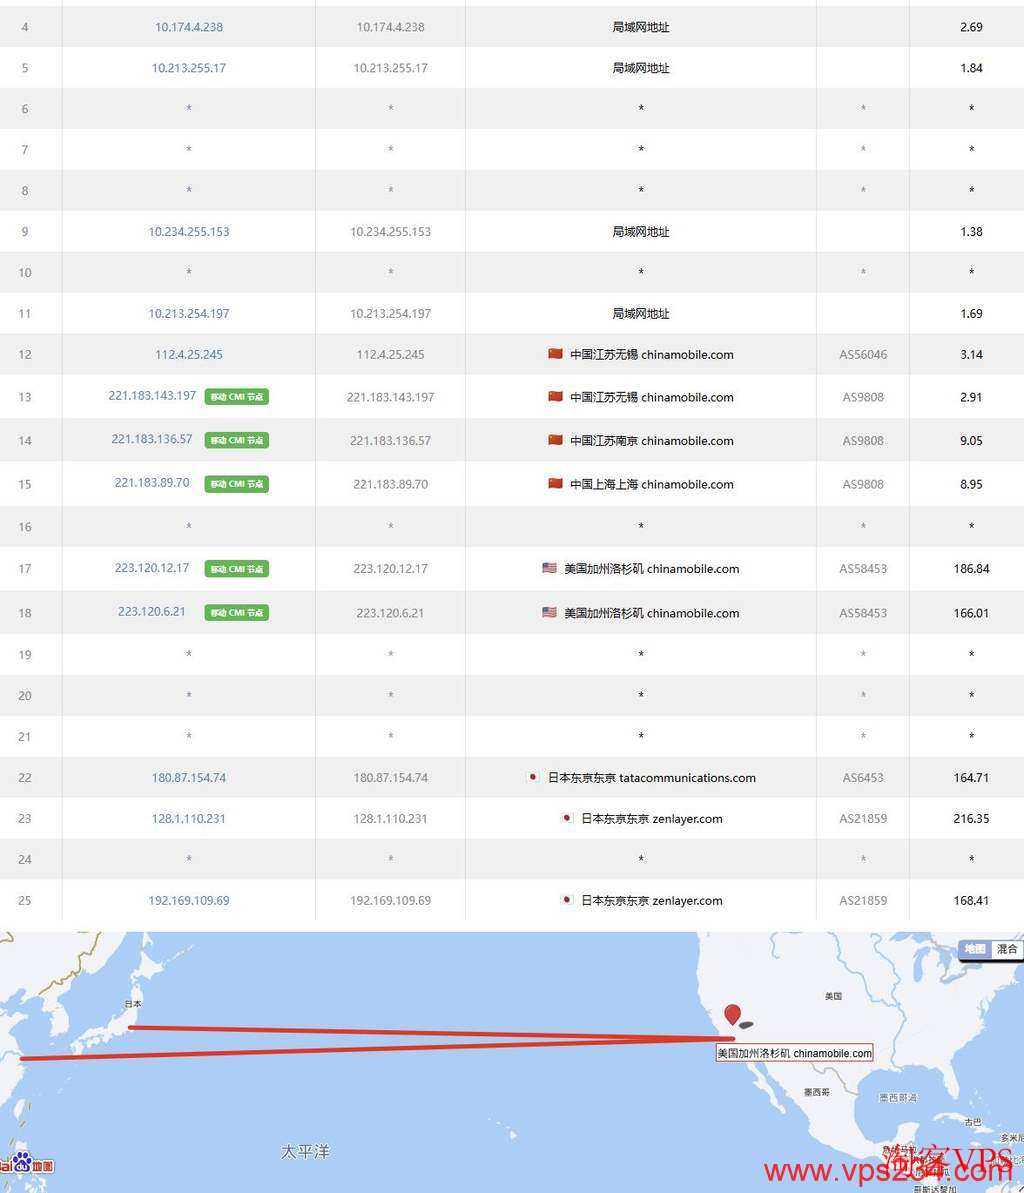Click 中国江苏南京 chinamobile.com location text
Viewport: 1024px width, 1193px height.
pos(652,441)
